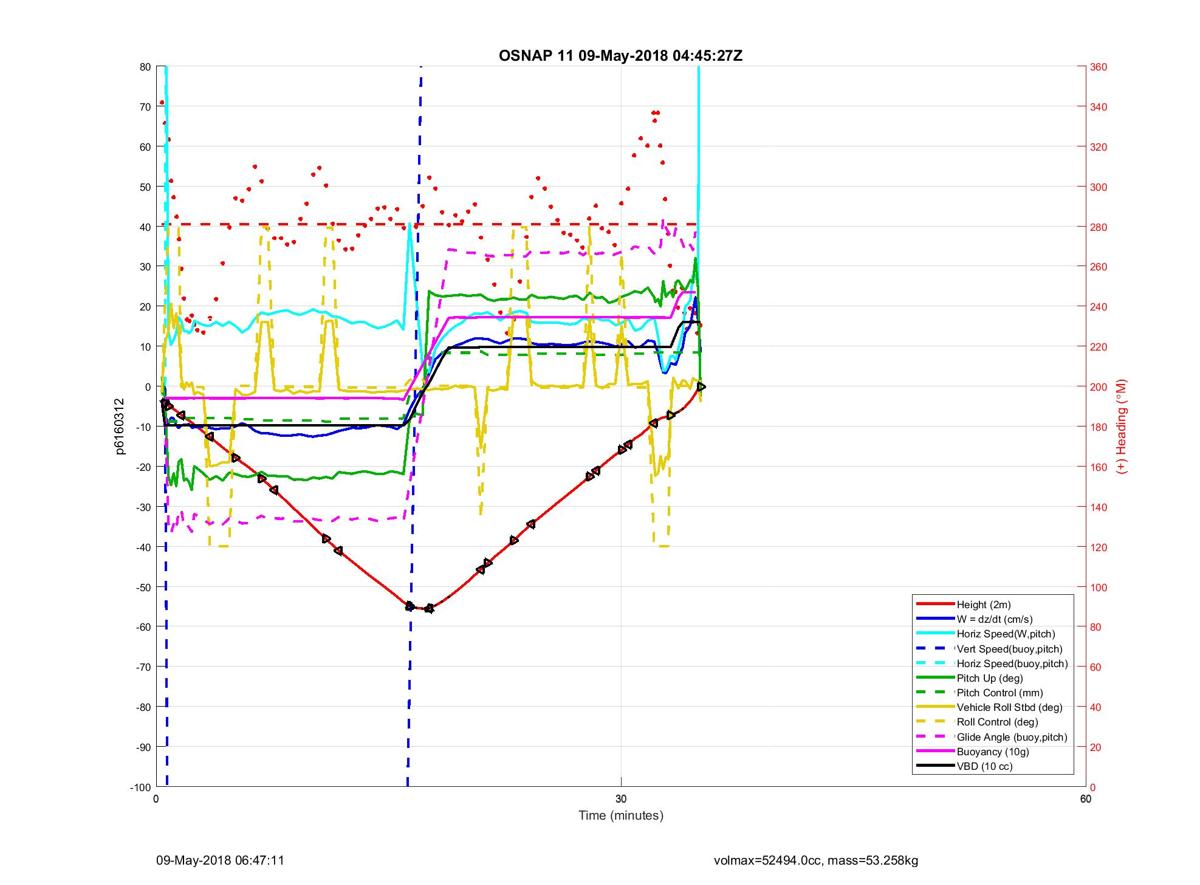1200x885 pixels.
Task: Click the 'p6160312' vertical axis label
Action: (118, 427)
